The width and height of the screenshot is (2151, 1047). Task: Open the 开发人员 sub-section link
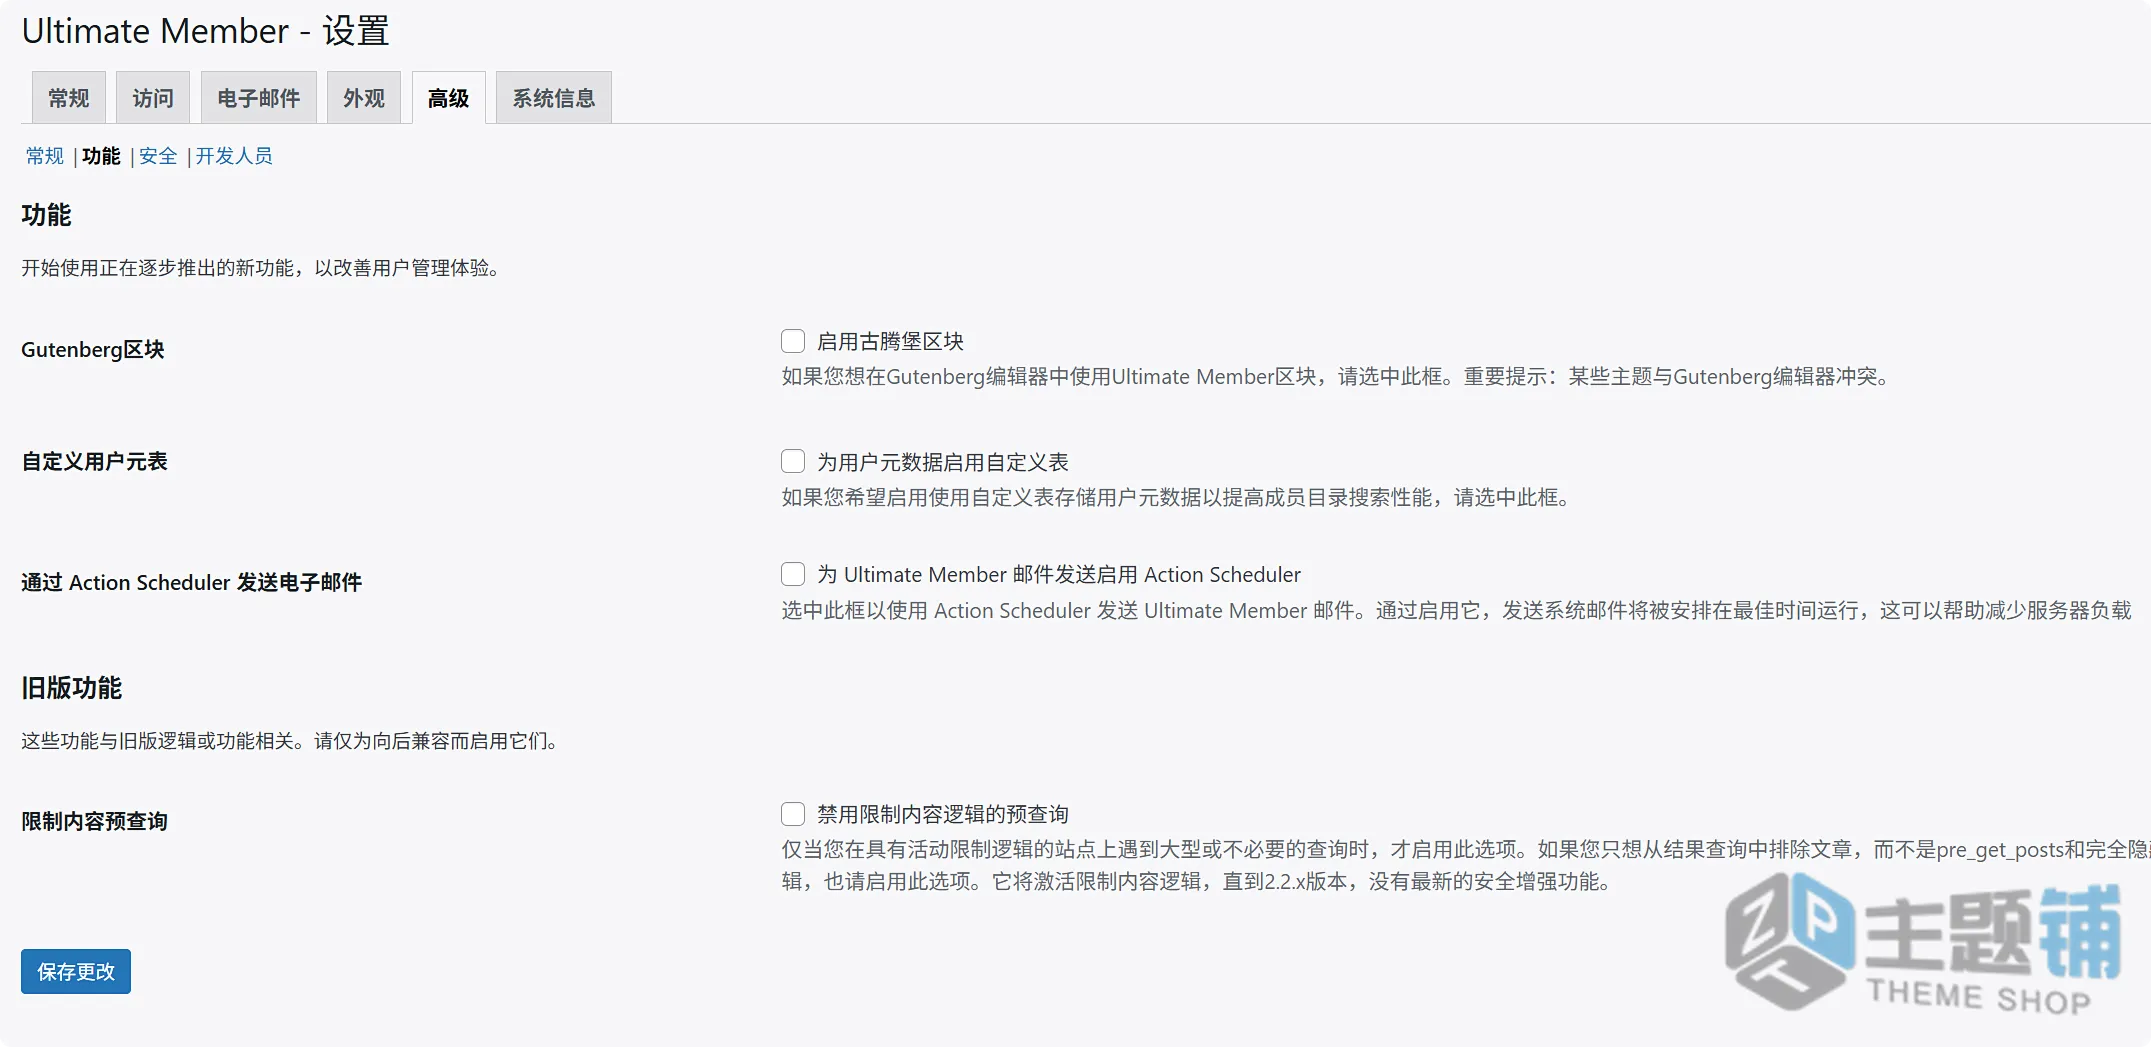pos(234,156)
